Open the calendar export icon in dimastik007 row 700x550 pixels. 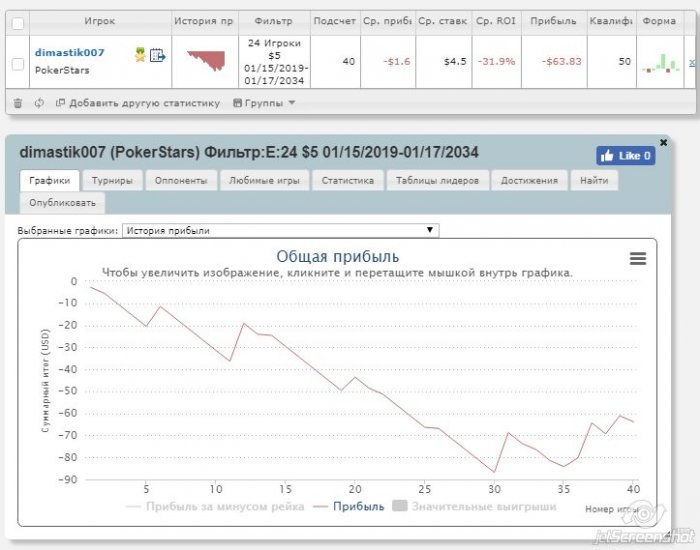158,55
